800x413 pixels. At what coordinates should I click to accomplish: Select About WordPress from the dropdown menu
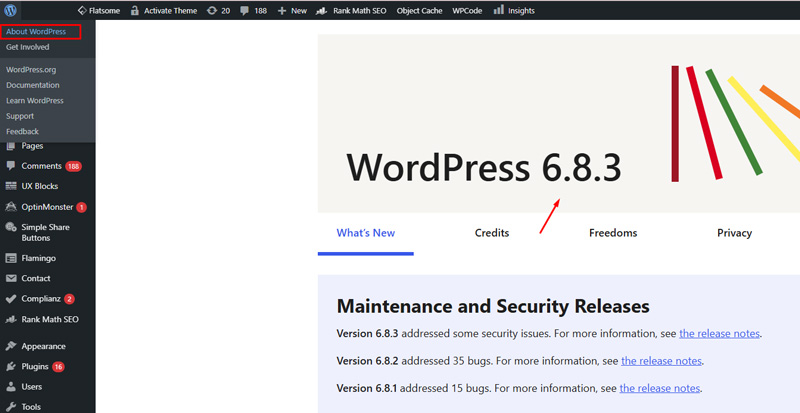[x=36, y=32]
